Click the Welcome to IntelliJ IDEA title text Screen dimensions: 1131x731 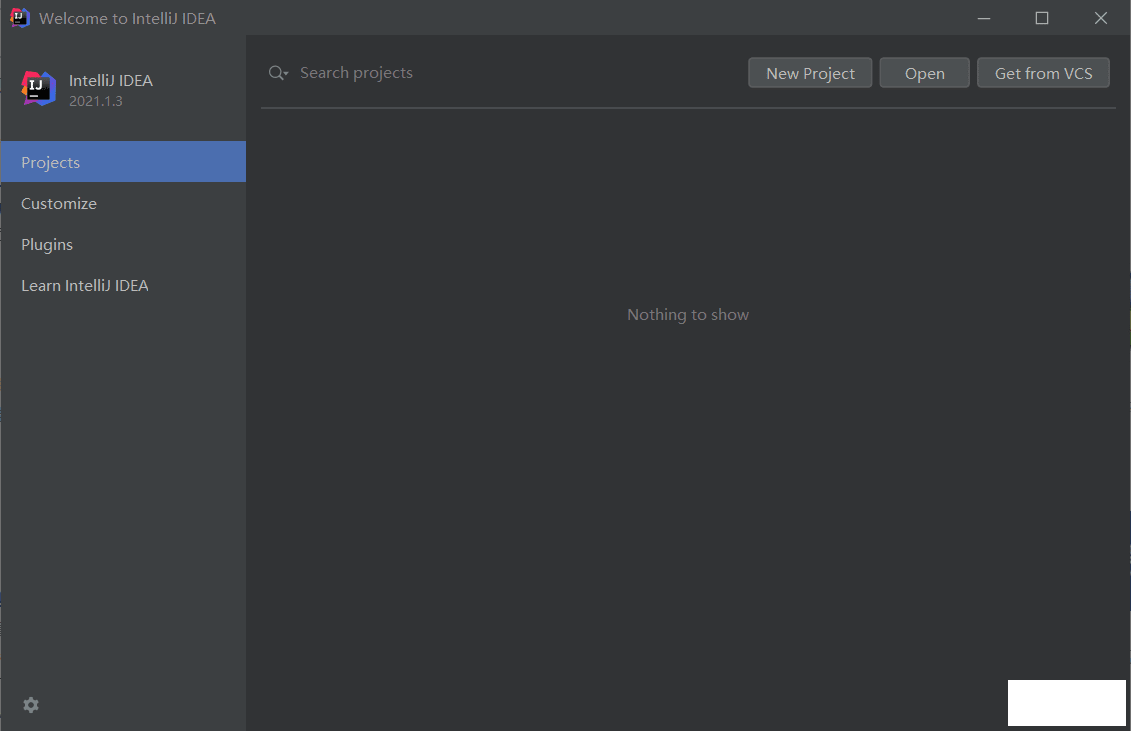[127, 18]
